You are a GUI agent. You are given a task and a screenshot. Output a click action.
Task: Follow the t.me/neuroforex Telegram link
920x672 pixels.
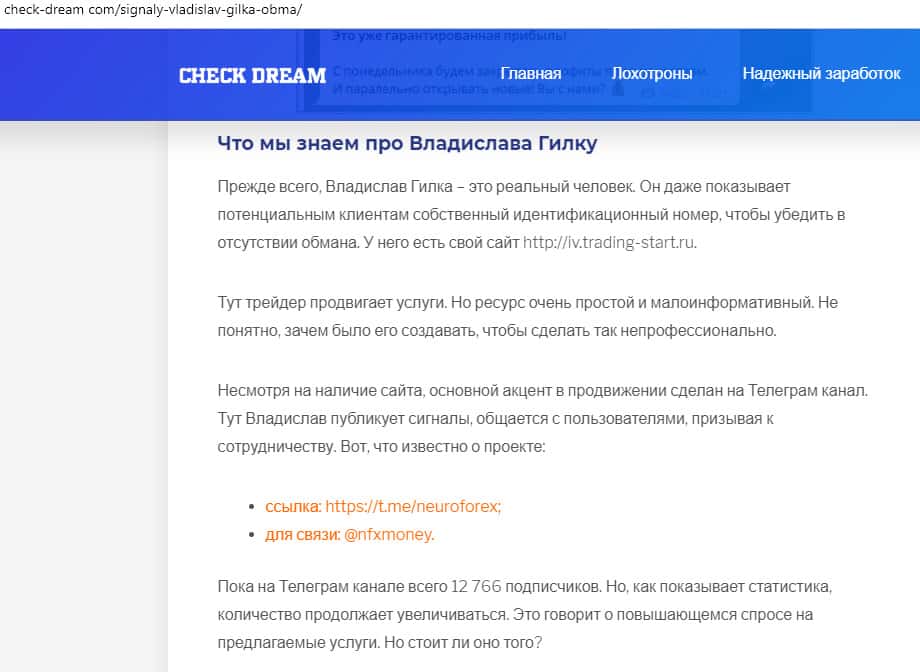413,506
